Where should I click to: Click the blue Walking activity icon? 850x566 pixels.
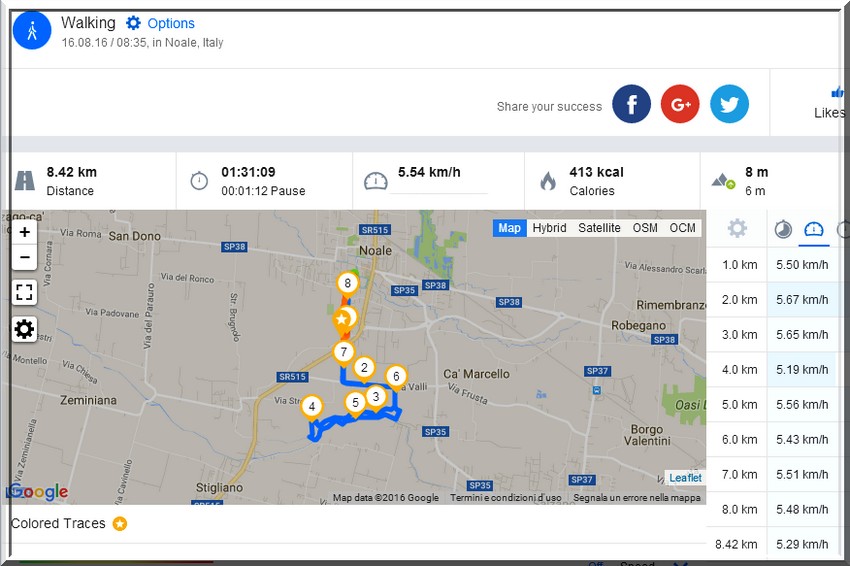coord(32,31)
